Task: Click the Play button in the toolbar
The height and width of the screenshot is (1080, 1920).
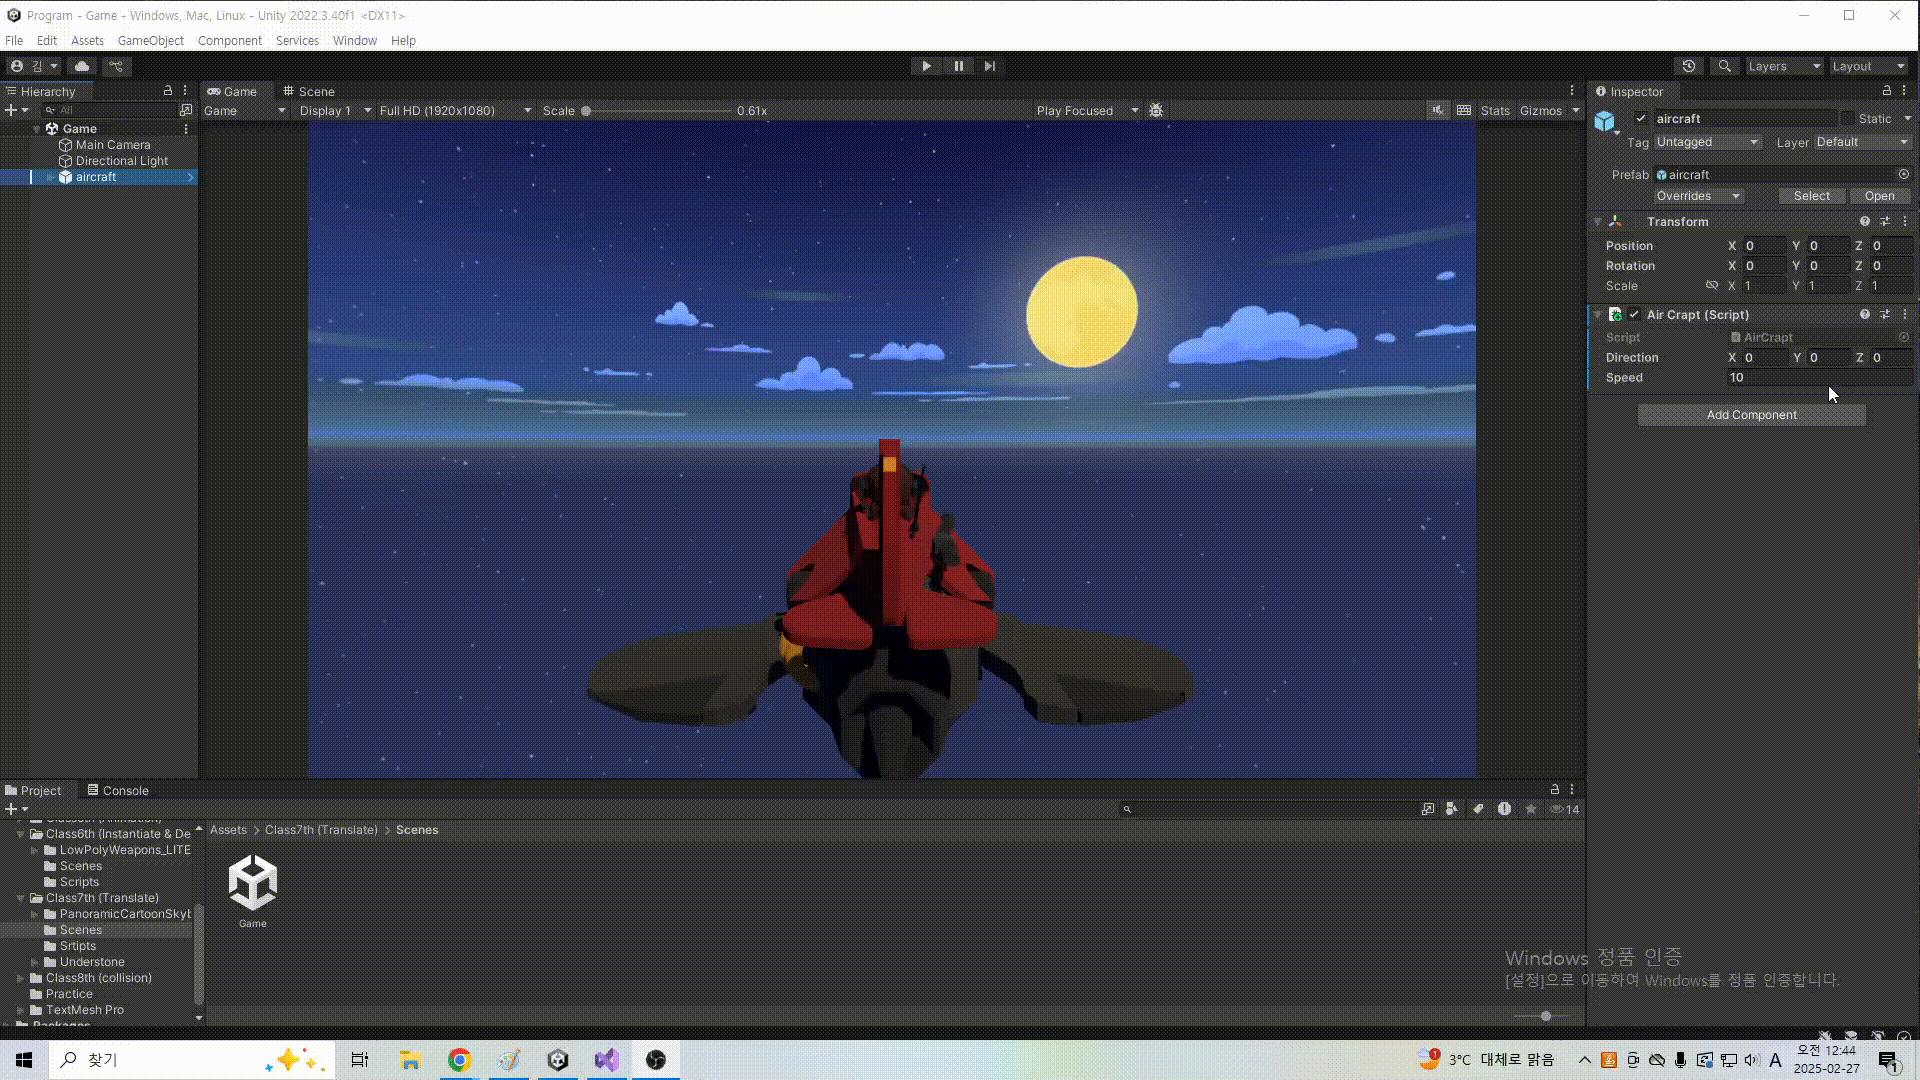Action: [926, 66]
